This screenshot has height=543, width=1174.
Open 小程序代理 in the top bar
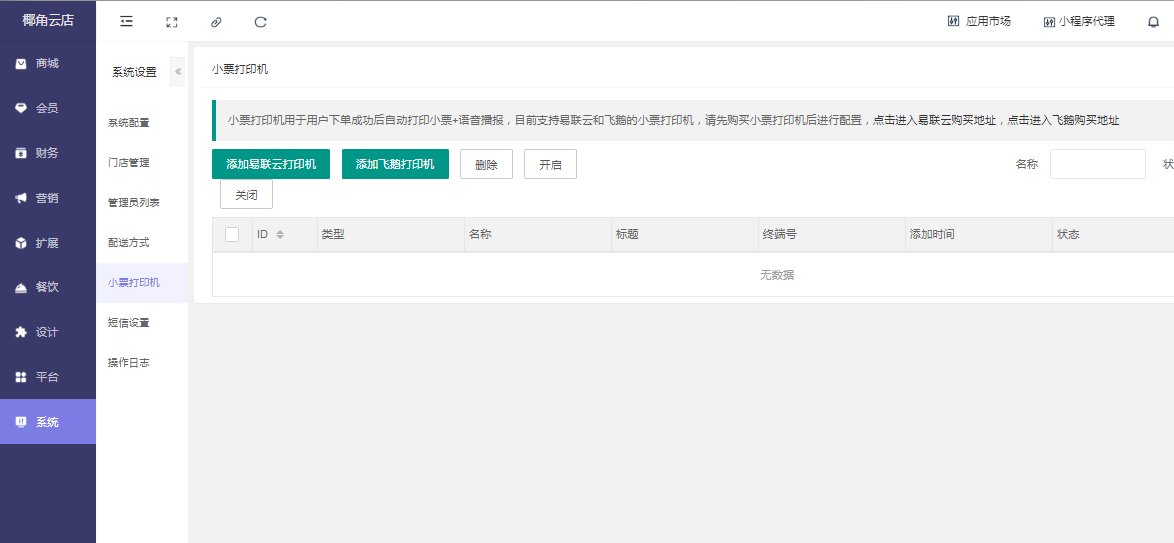(x=1078, y=21)
